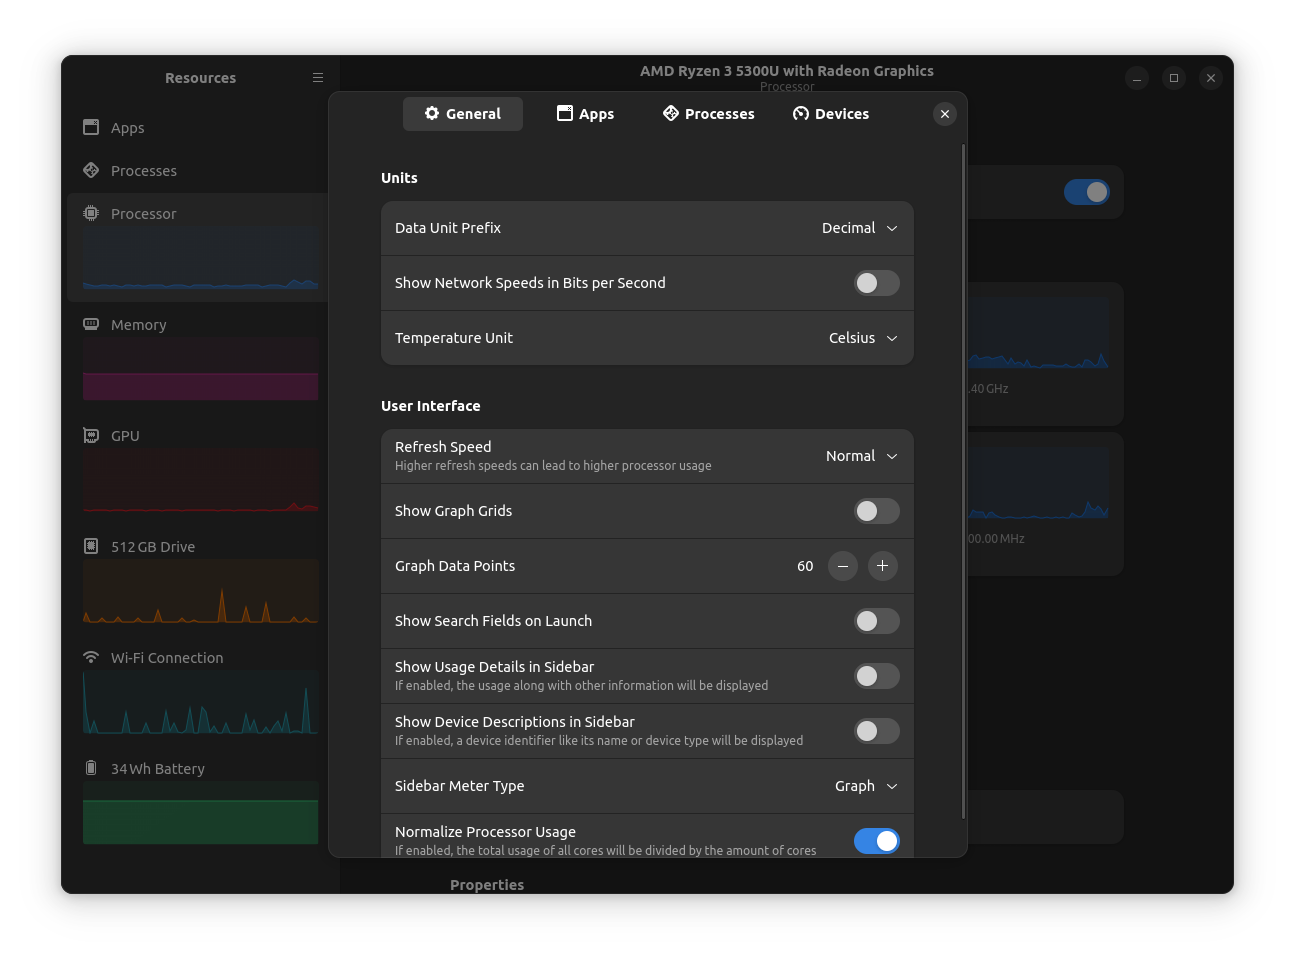Image resolution: width=1295 pixels, height=961 pixels.
Task: Disable Normalize Processor Usage
Action: 876,841
